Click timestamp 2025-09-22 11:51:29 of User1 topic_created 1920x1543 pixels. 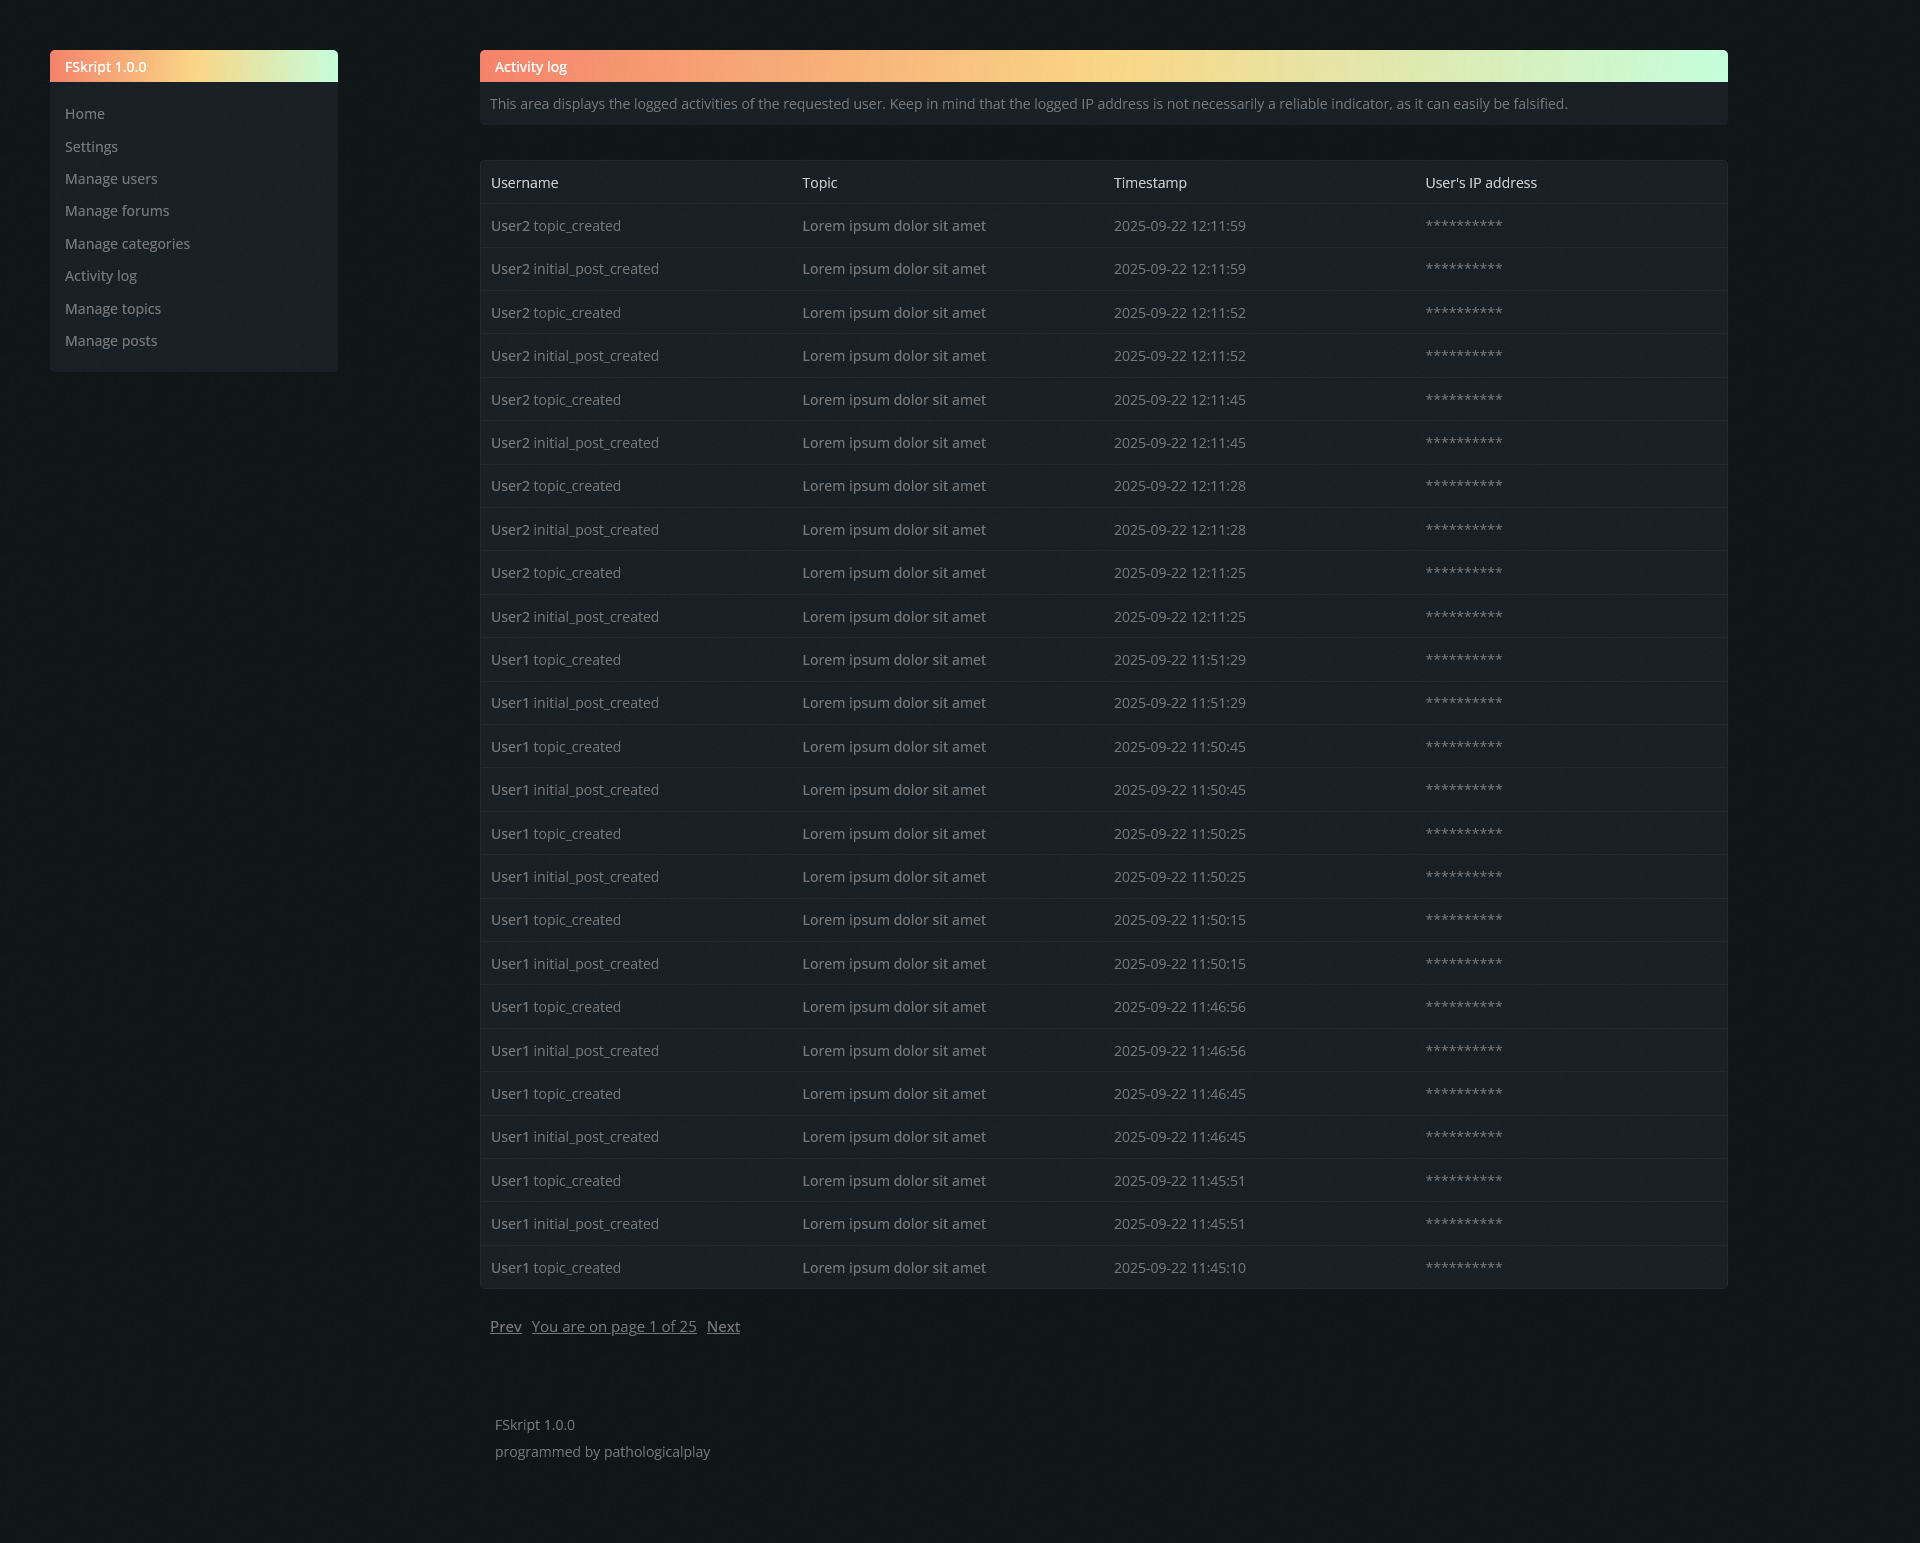(1179, 660)
